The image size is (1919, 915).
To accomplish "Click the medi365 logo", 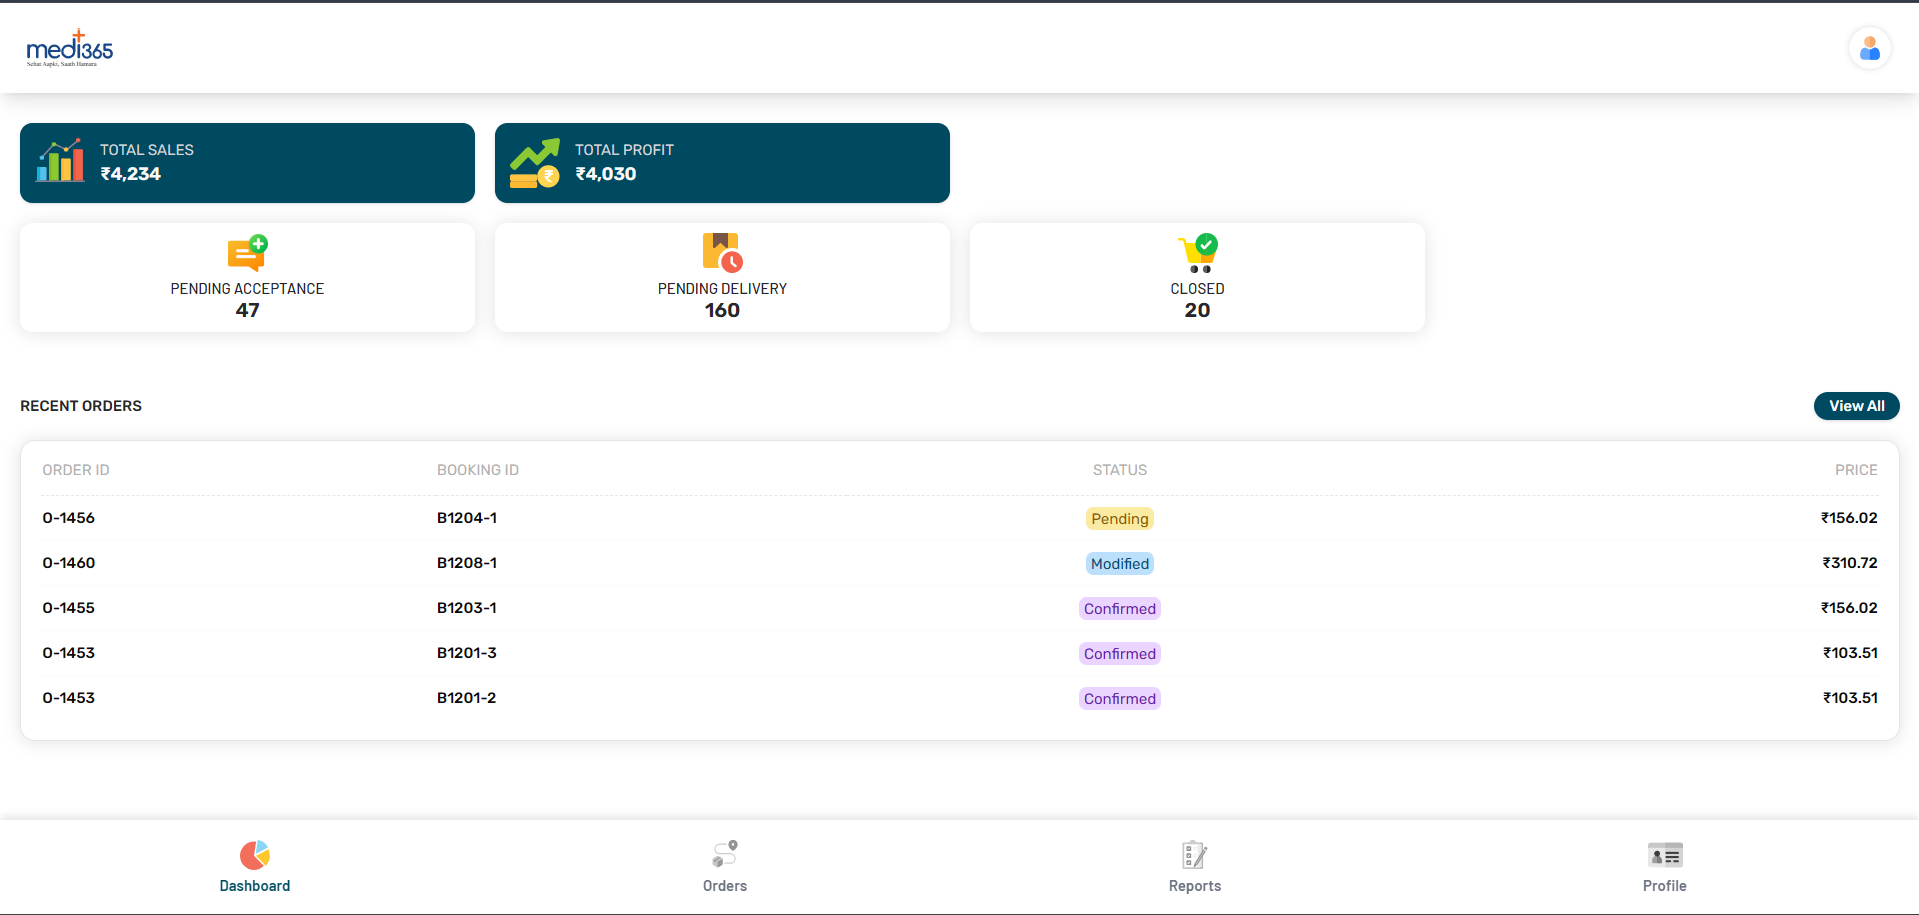I will pos(69,48).
